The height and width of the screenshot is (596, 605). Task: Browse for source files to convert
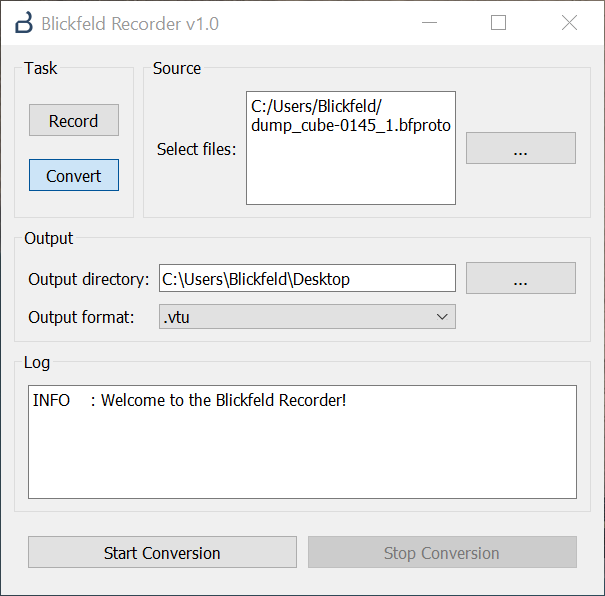(x=520, y=148)
